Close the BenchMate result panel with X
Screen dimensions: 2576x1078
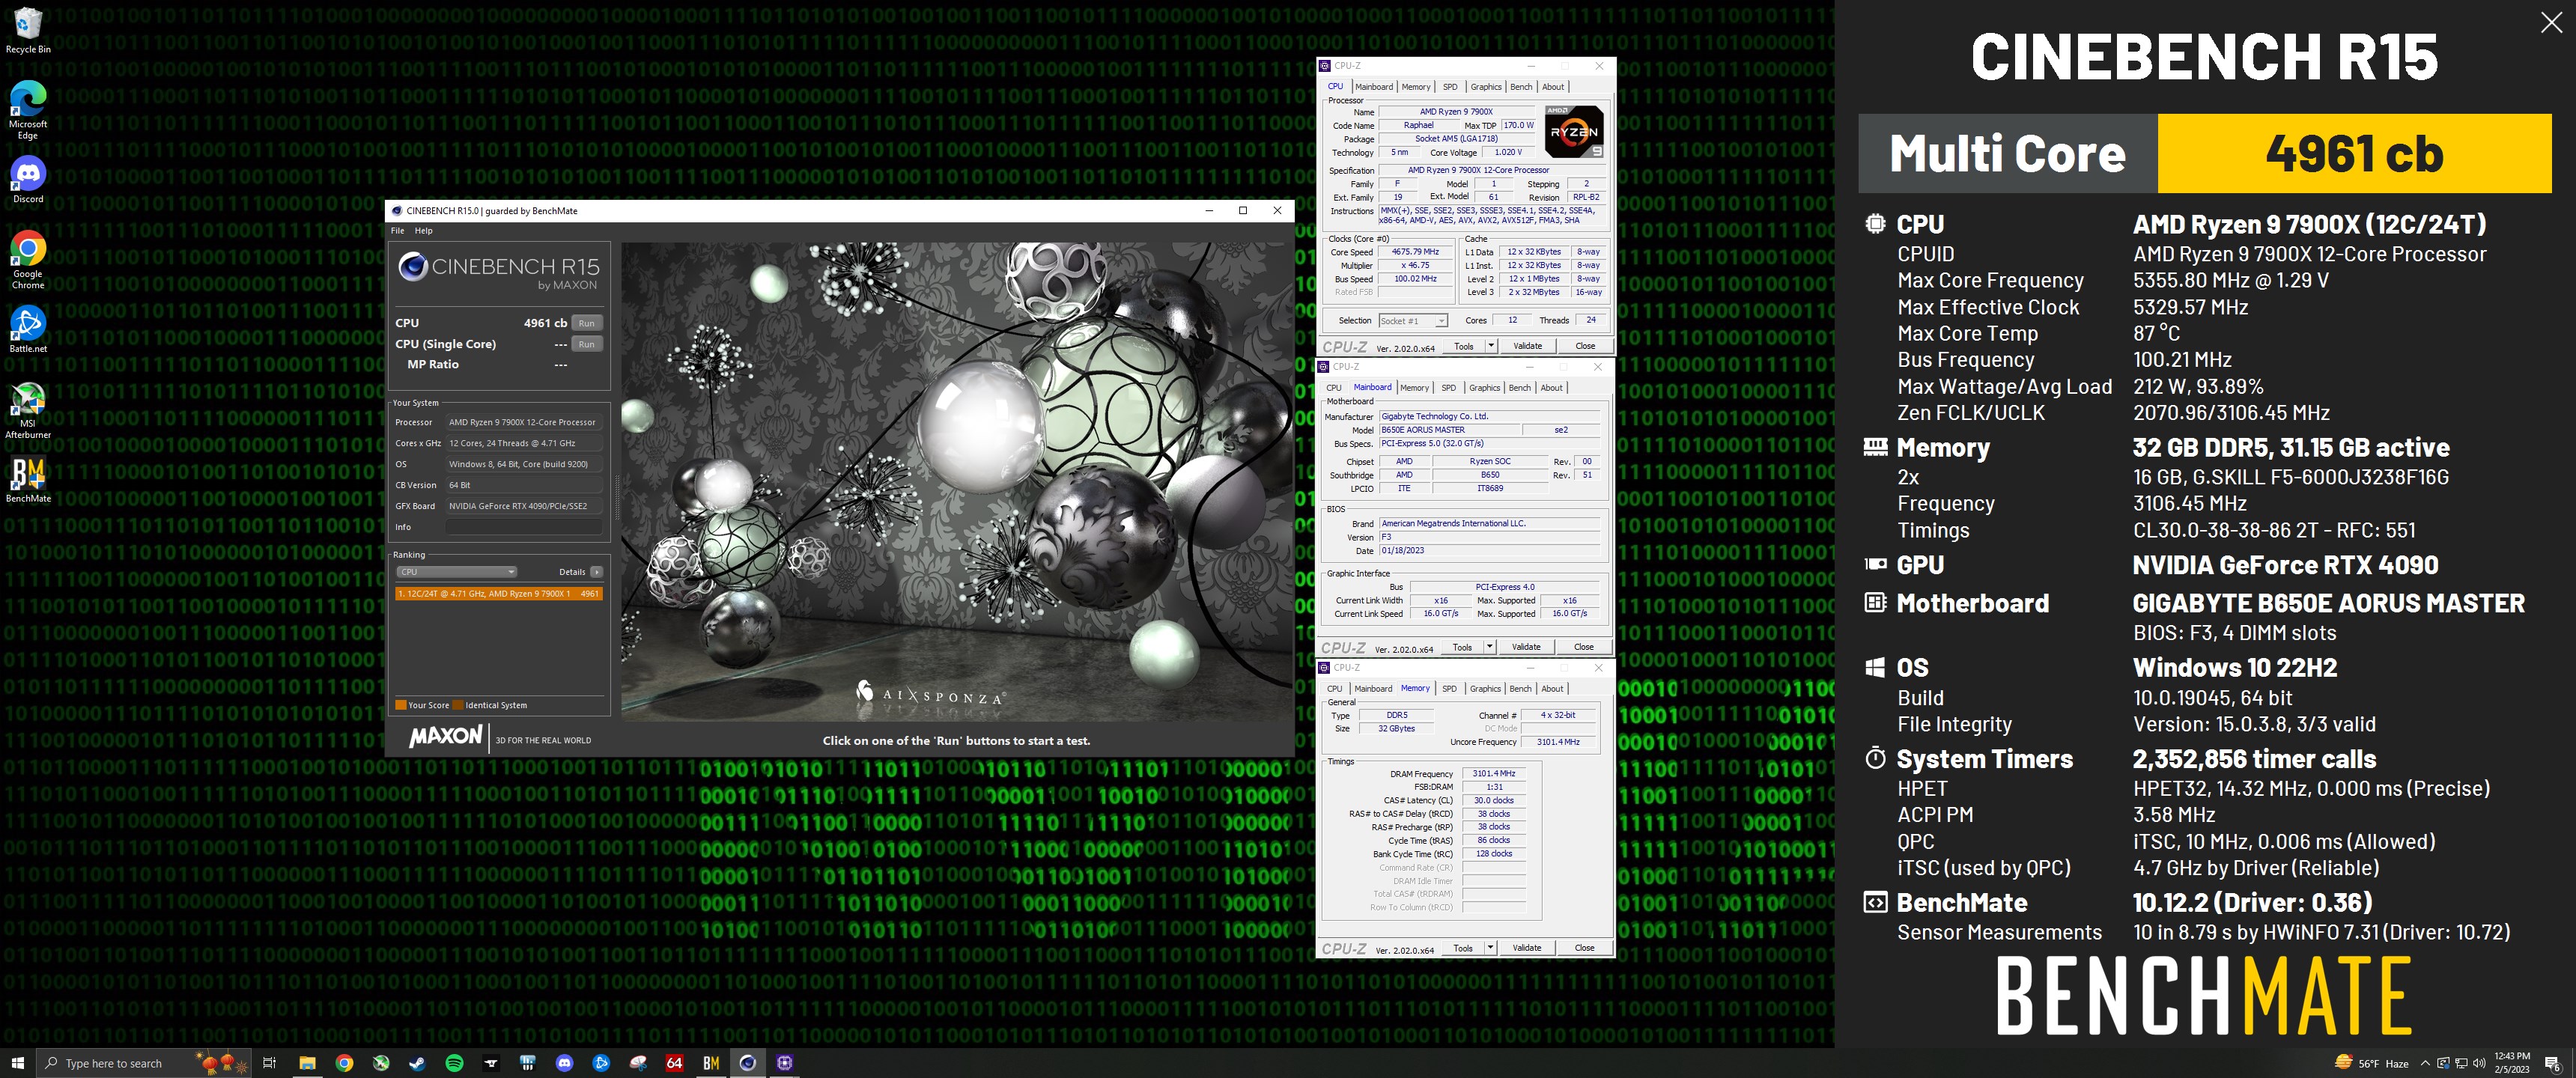click(2551, 23)
